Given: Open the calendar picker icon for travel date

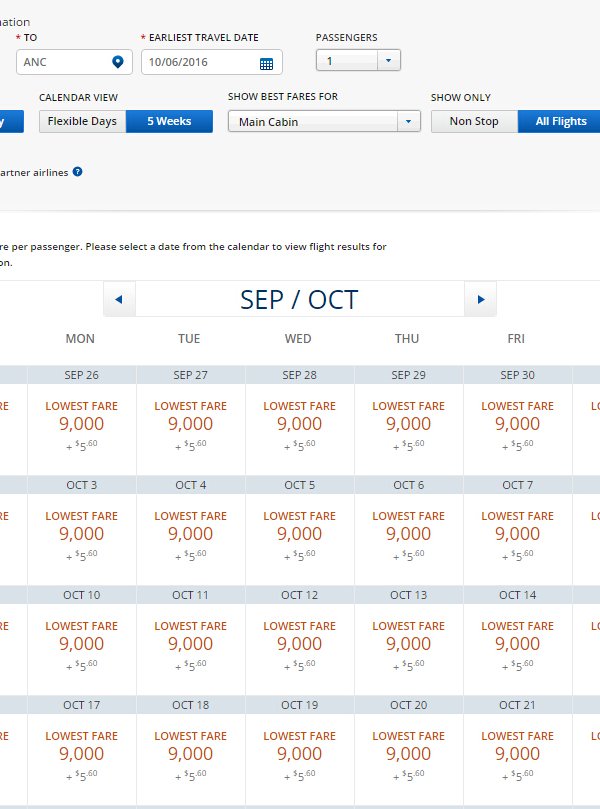Looking at the screenshot, I should click(x=266, y=63).
